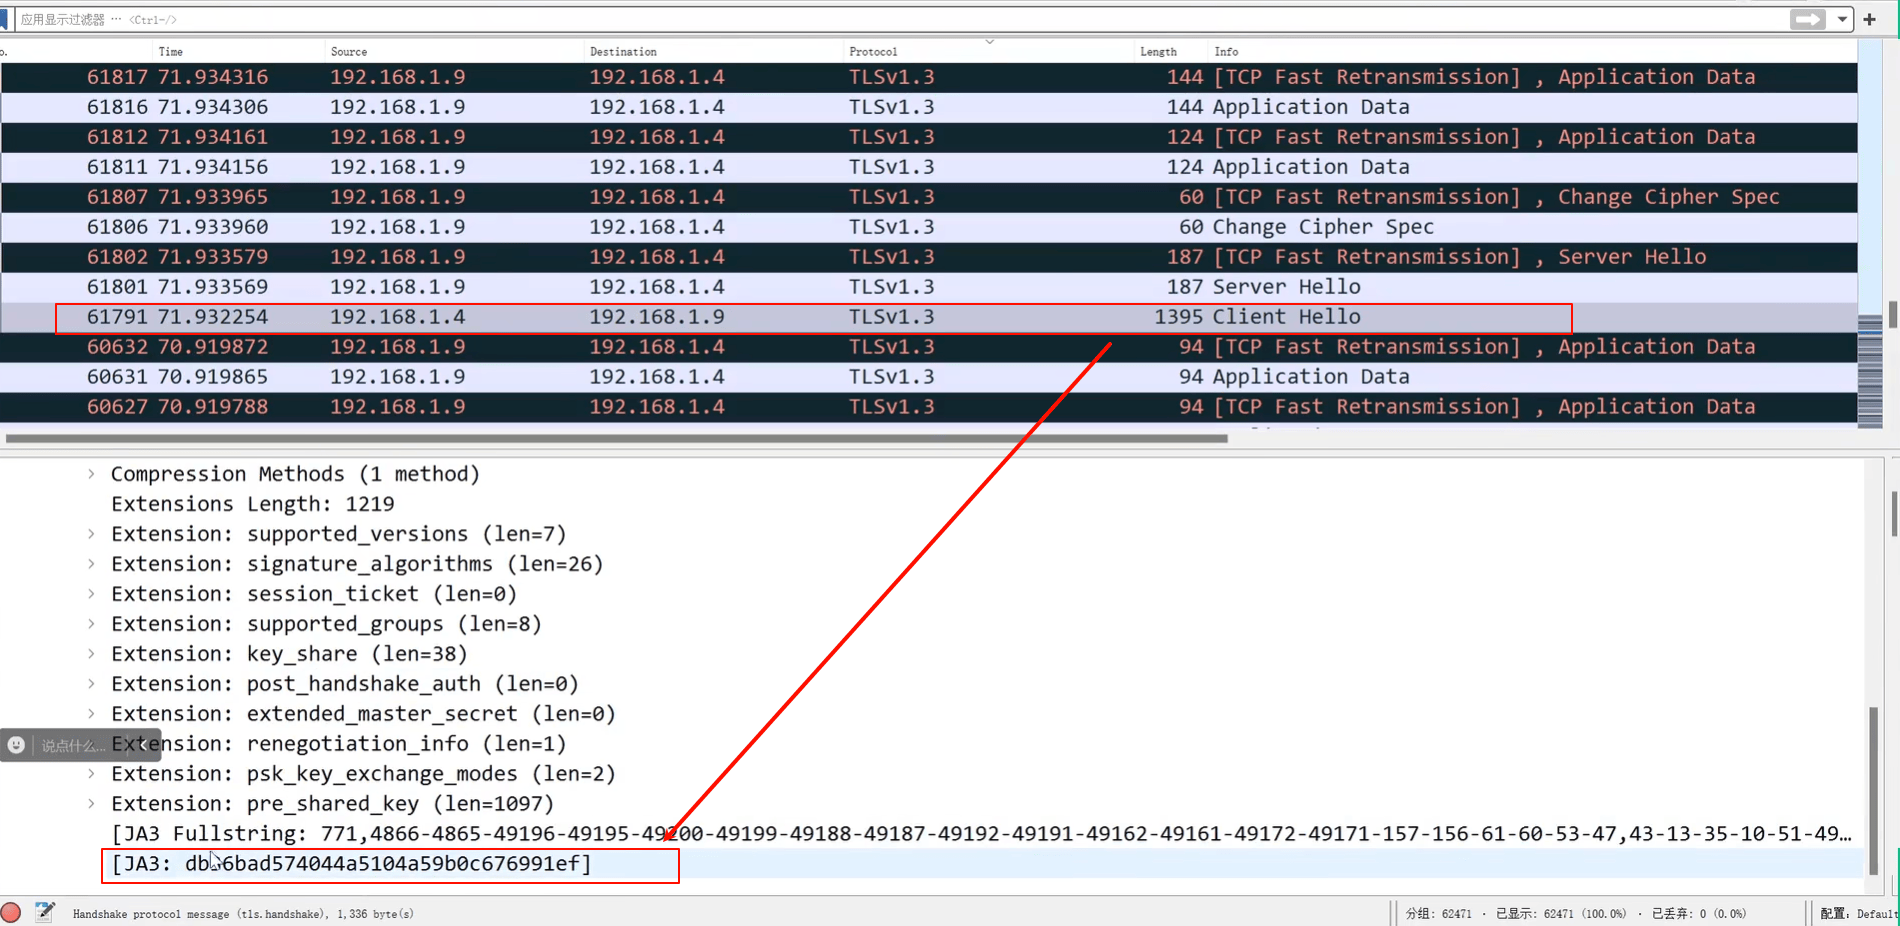Click the display filter bookmark icon

click(x=4, y=19)
